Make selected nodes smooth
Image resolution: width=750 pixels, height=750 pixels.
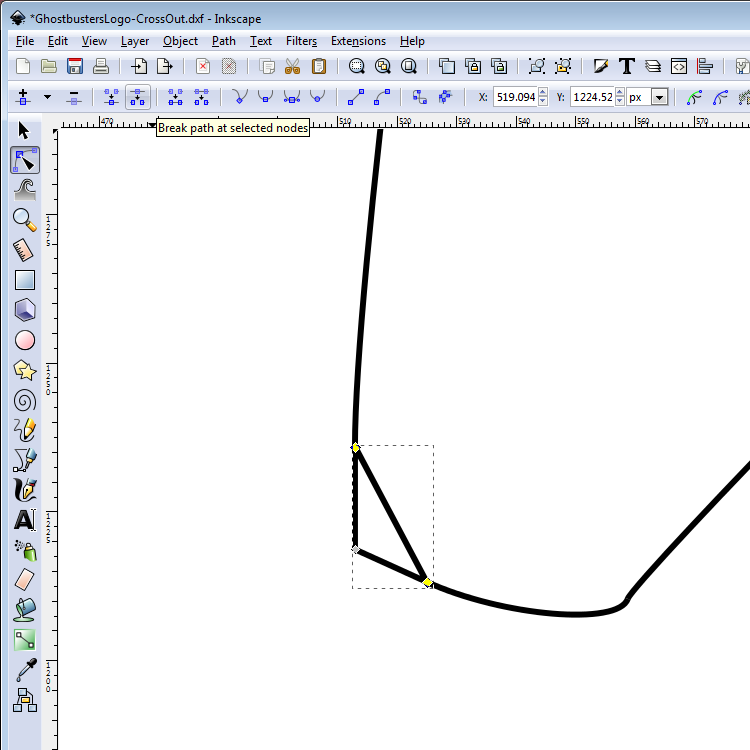click(x=265, y=97)
